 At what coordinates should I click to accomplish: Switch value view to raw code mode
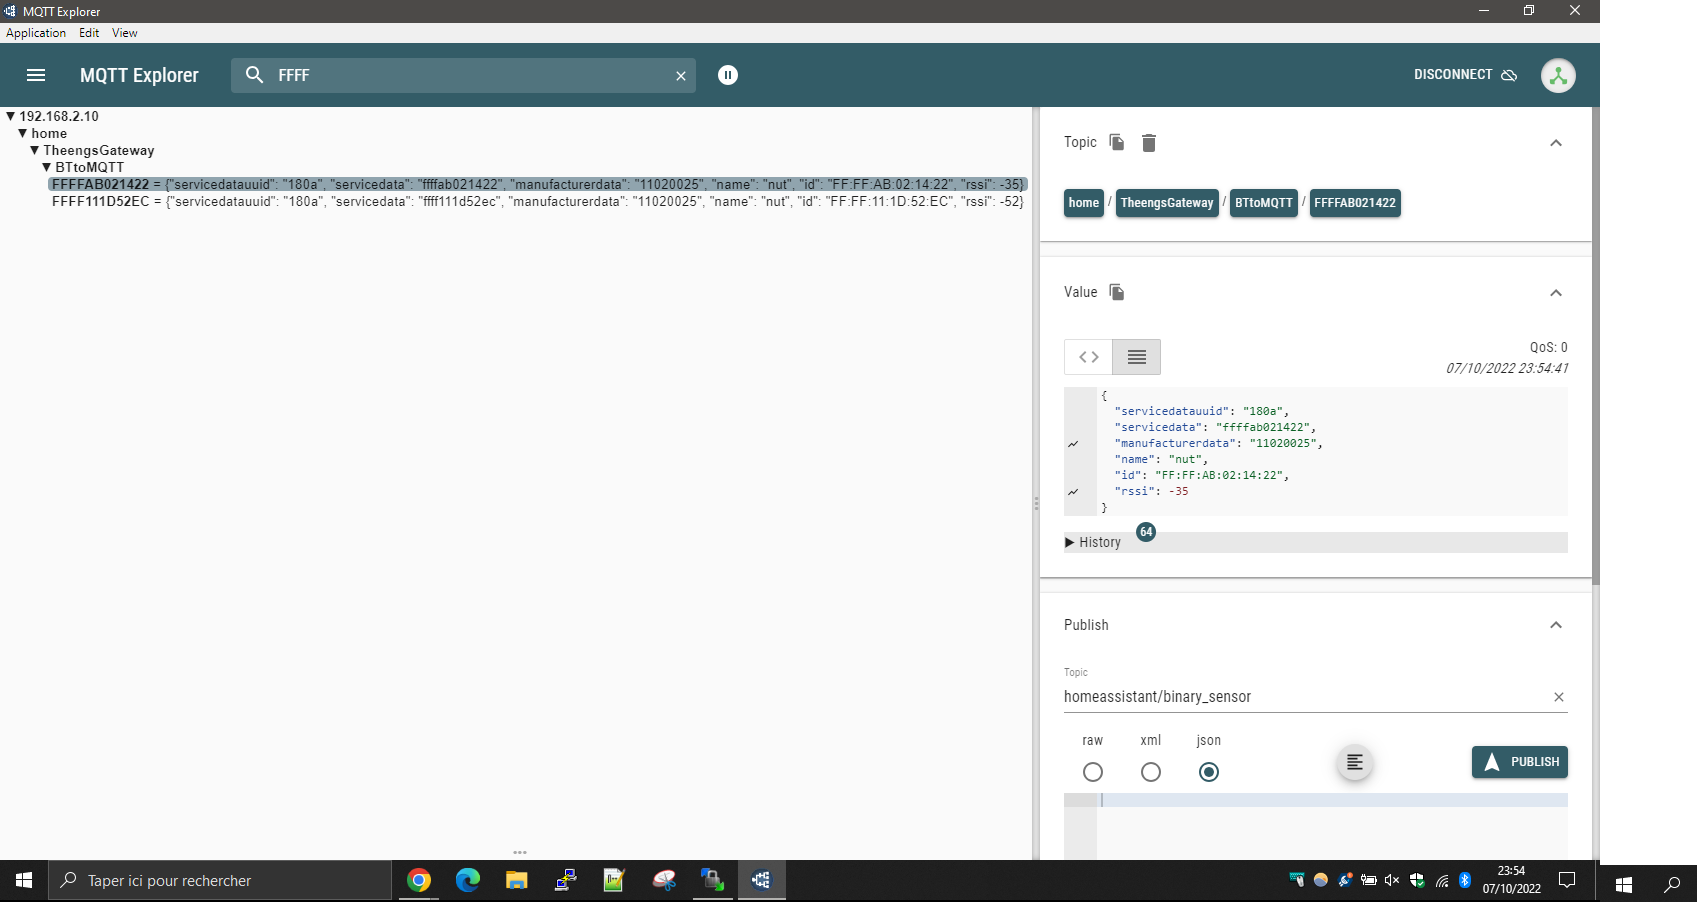point(1089,357)
